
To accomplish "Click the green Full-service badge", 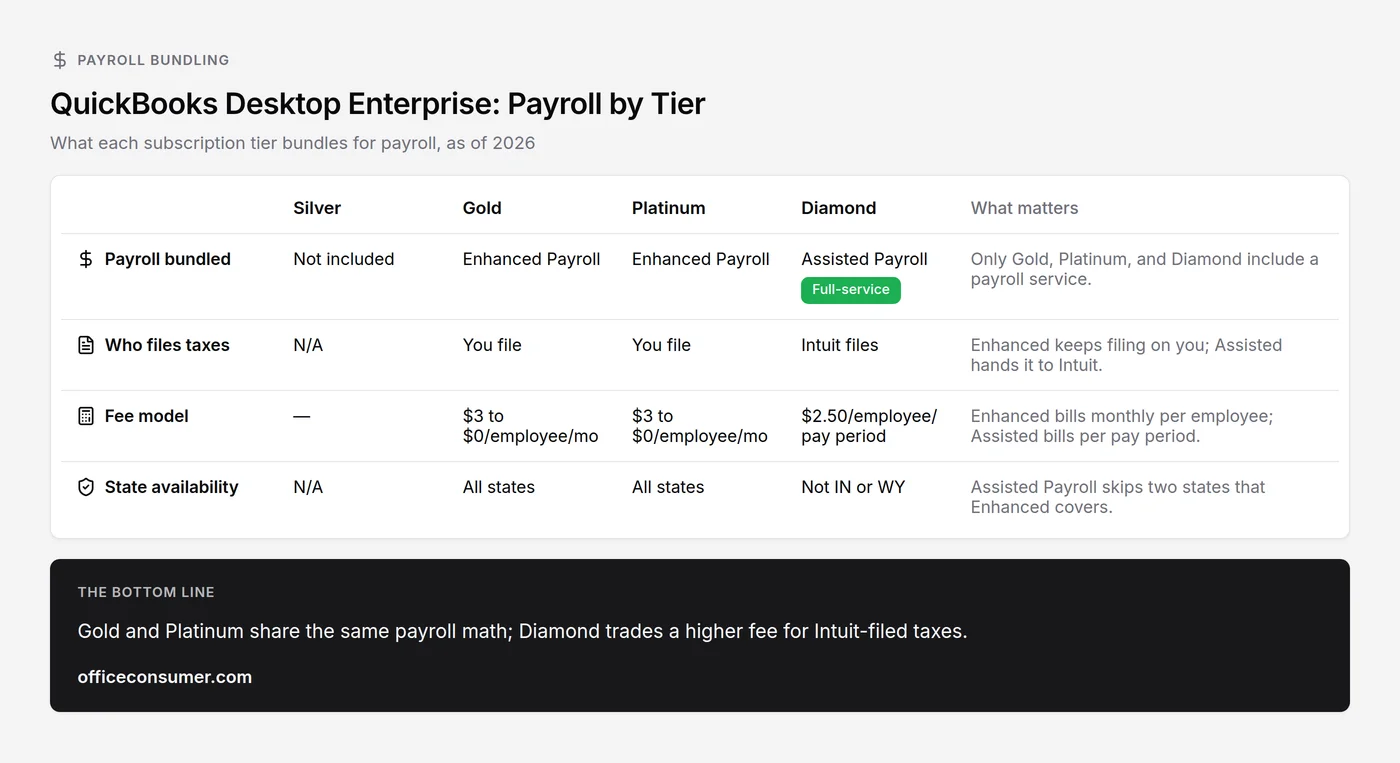I will [851, 290].
